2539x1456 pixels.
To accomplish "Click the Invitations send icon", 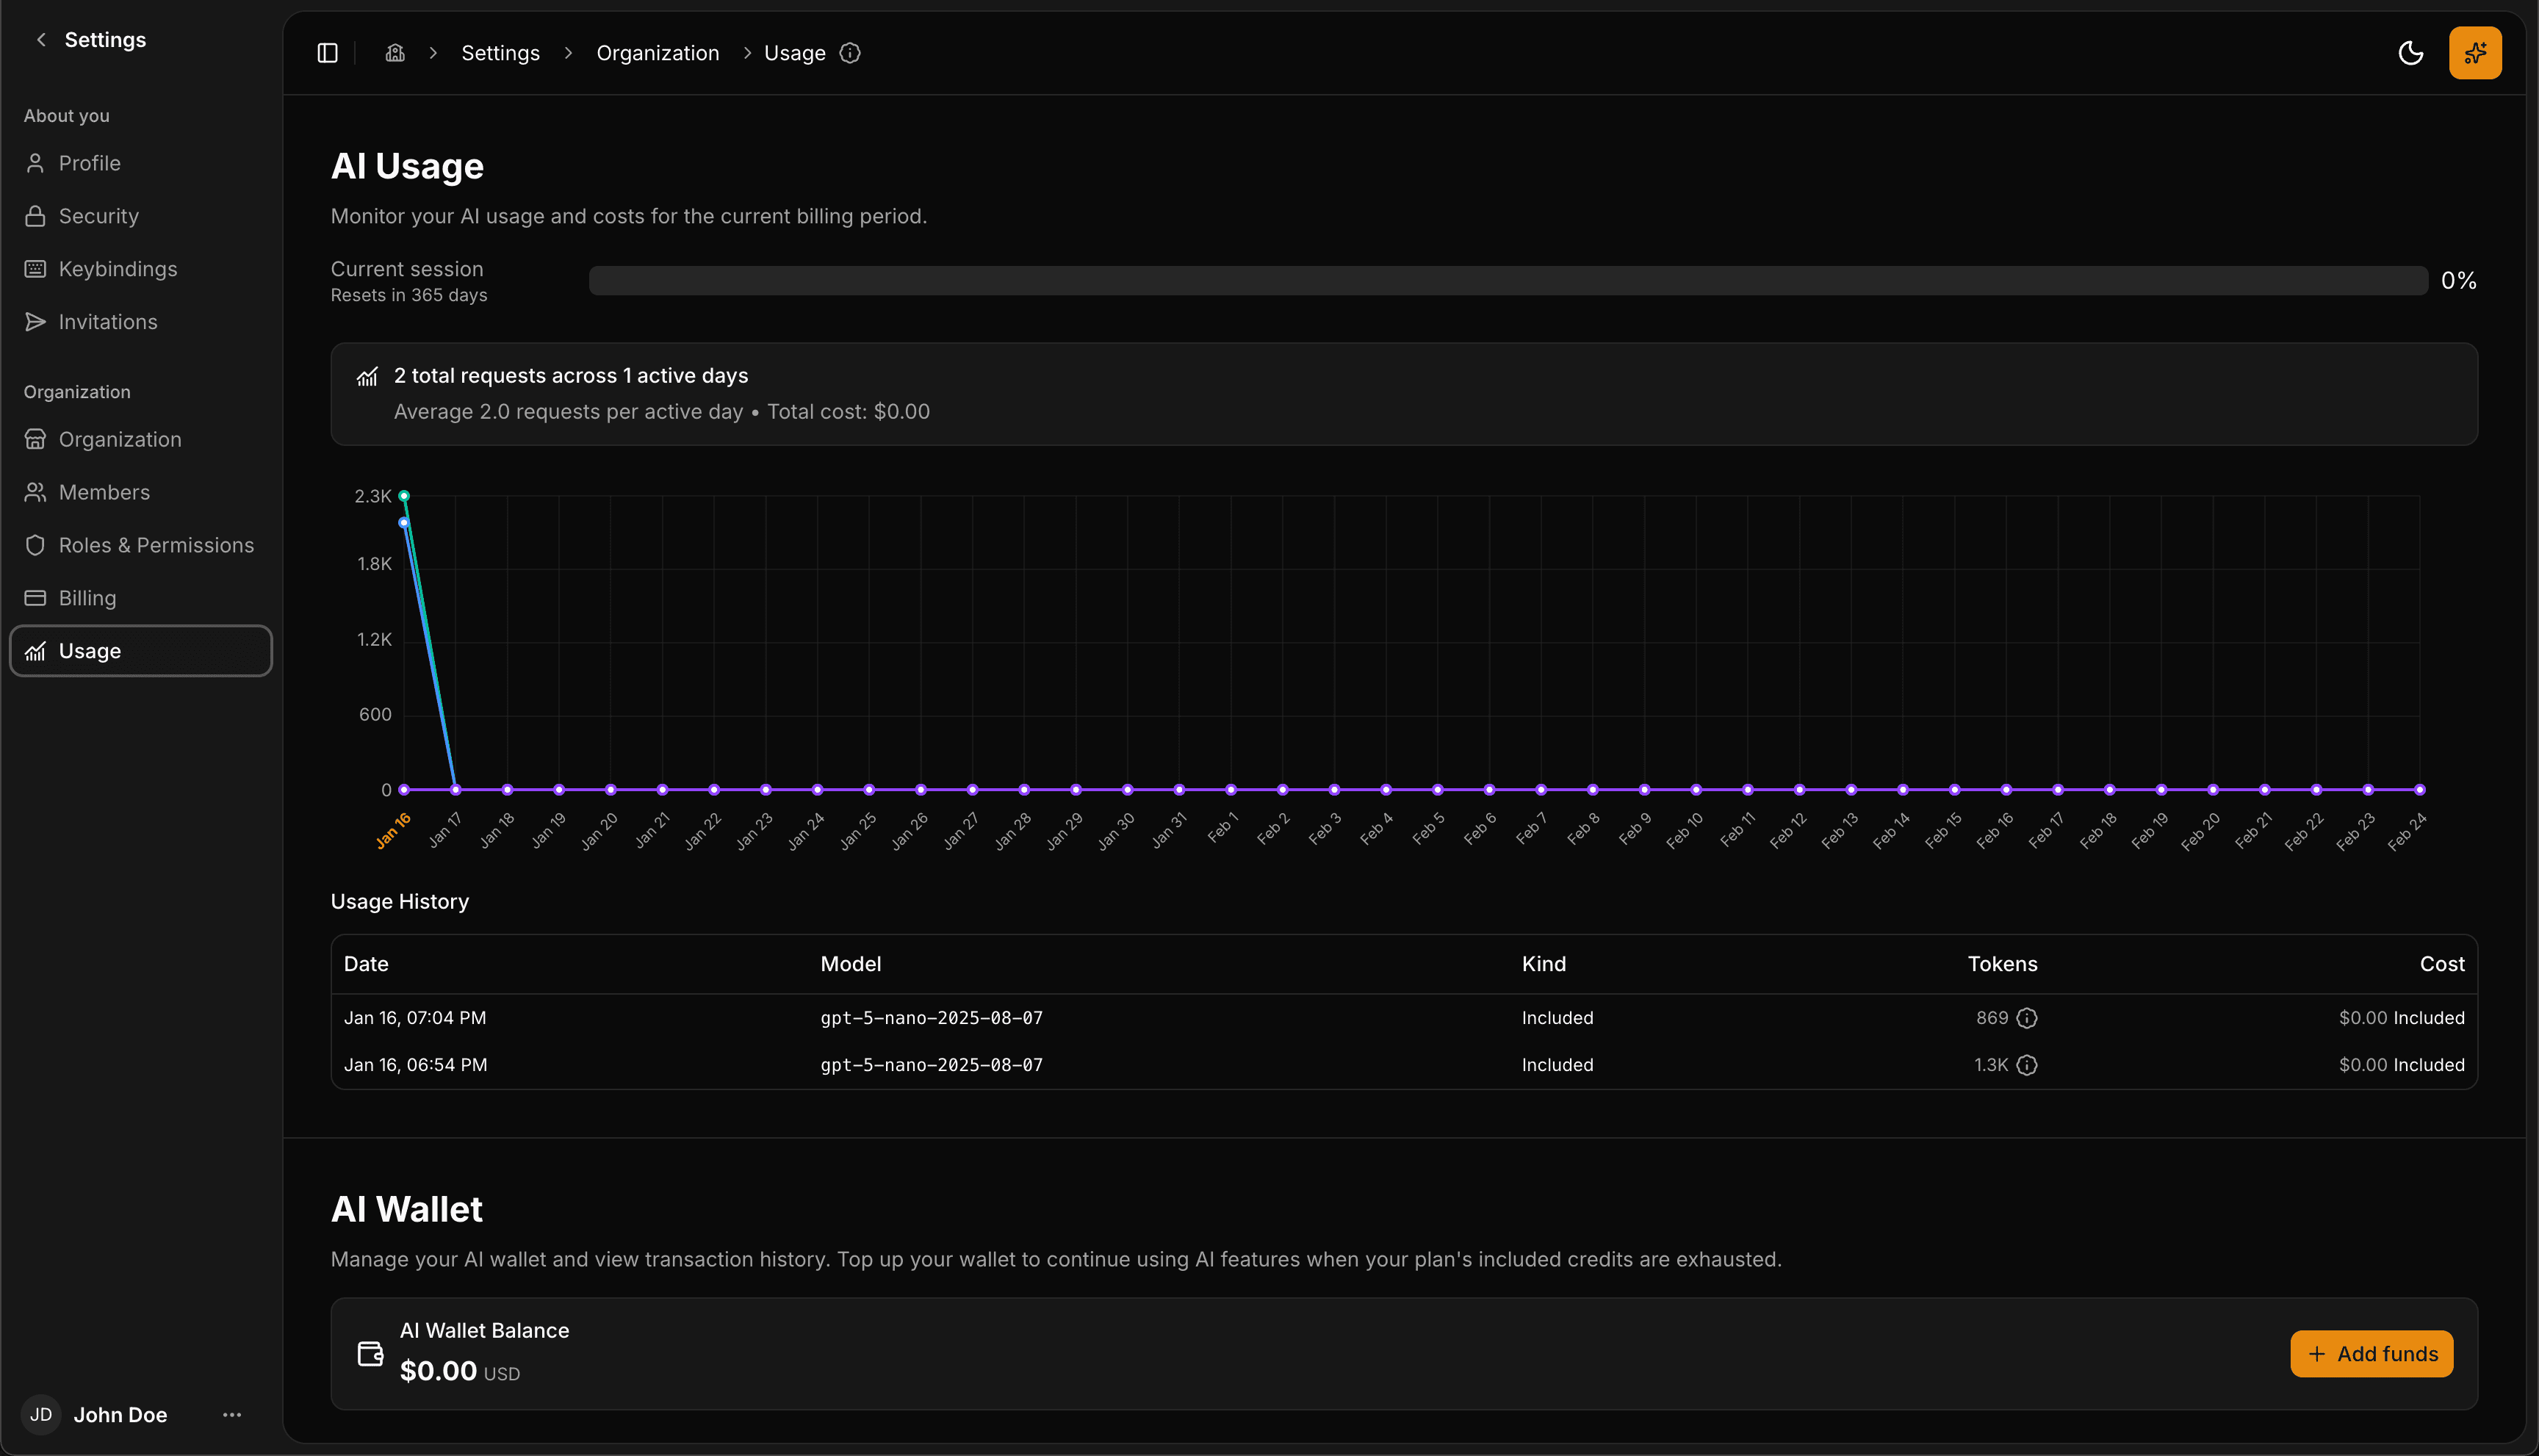I will click(36, 321).
